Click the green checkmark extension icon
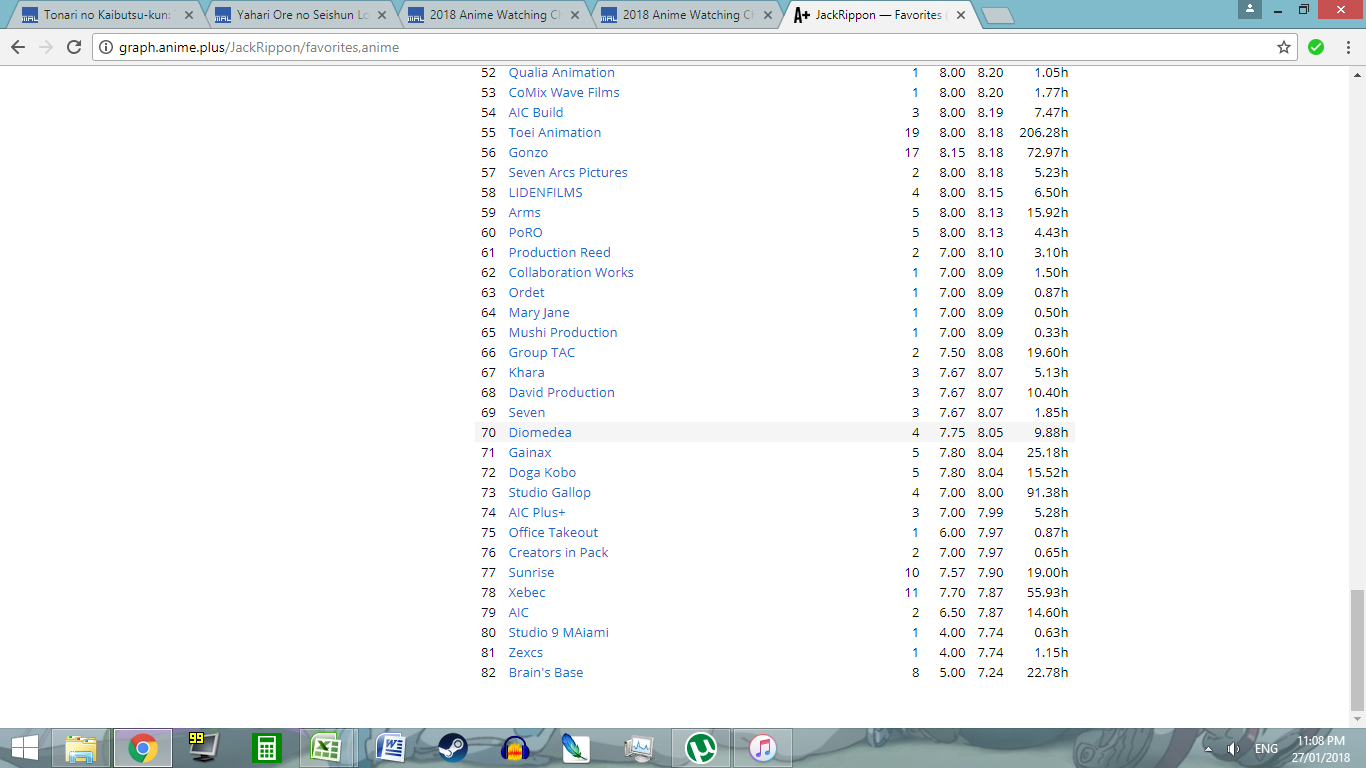The height and width of the screenshot is (768, 1366). point(1316,47)
